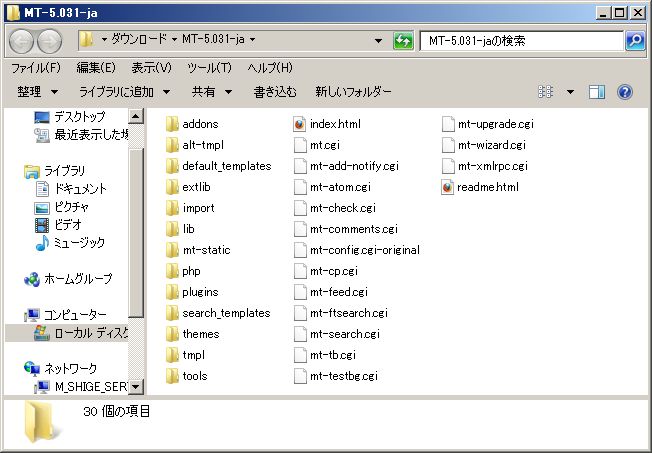The height and width of the screenshot is (453, 652).
Task: Click the magnifier search button
Action: tap(635, 41)
